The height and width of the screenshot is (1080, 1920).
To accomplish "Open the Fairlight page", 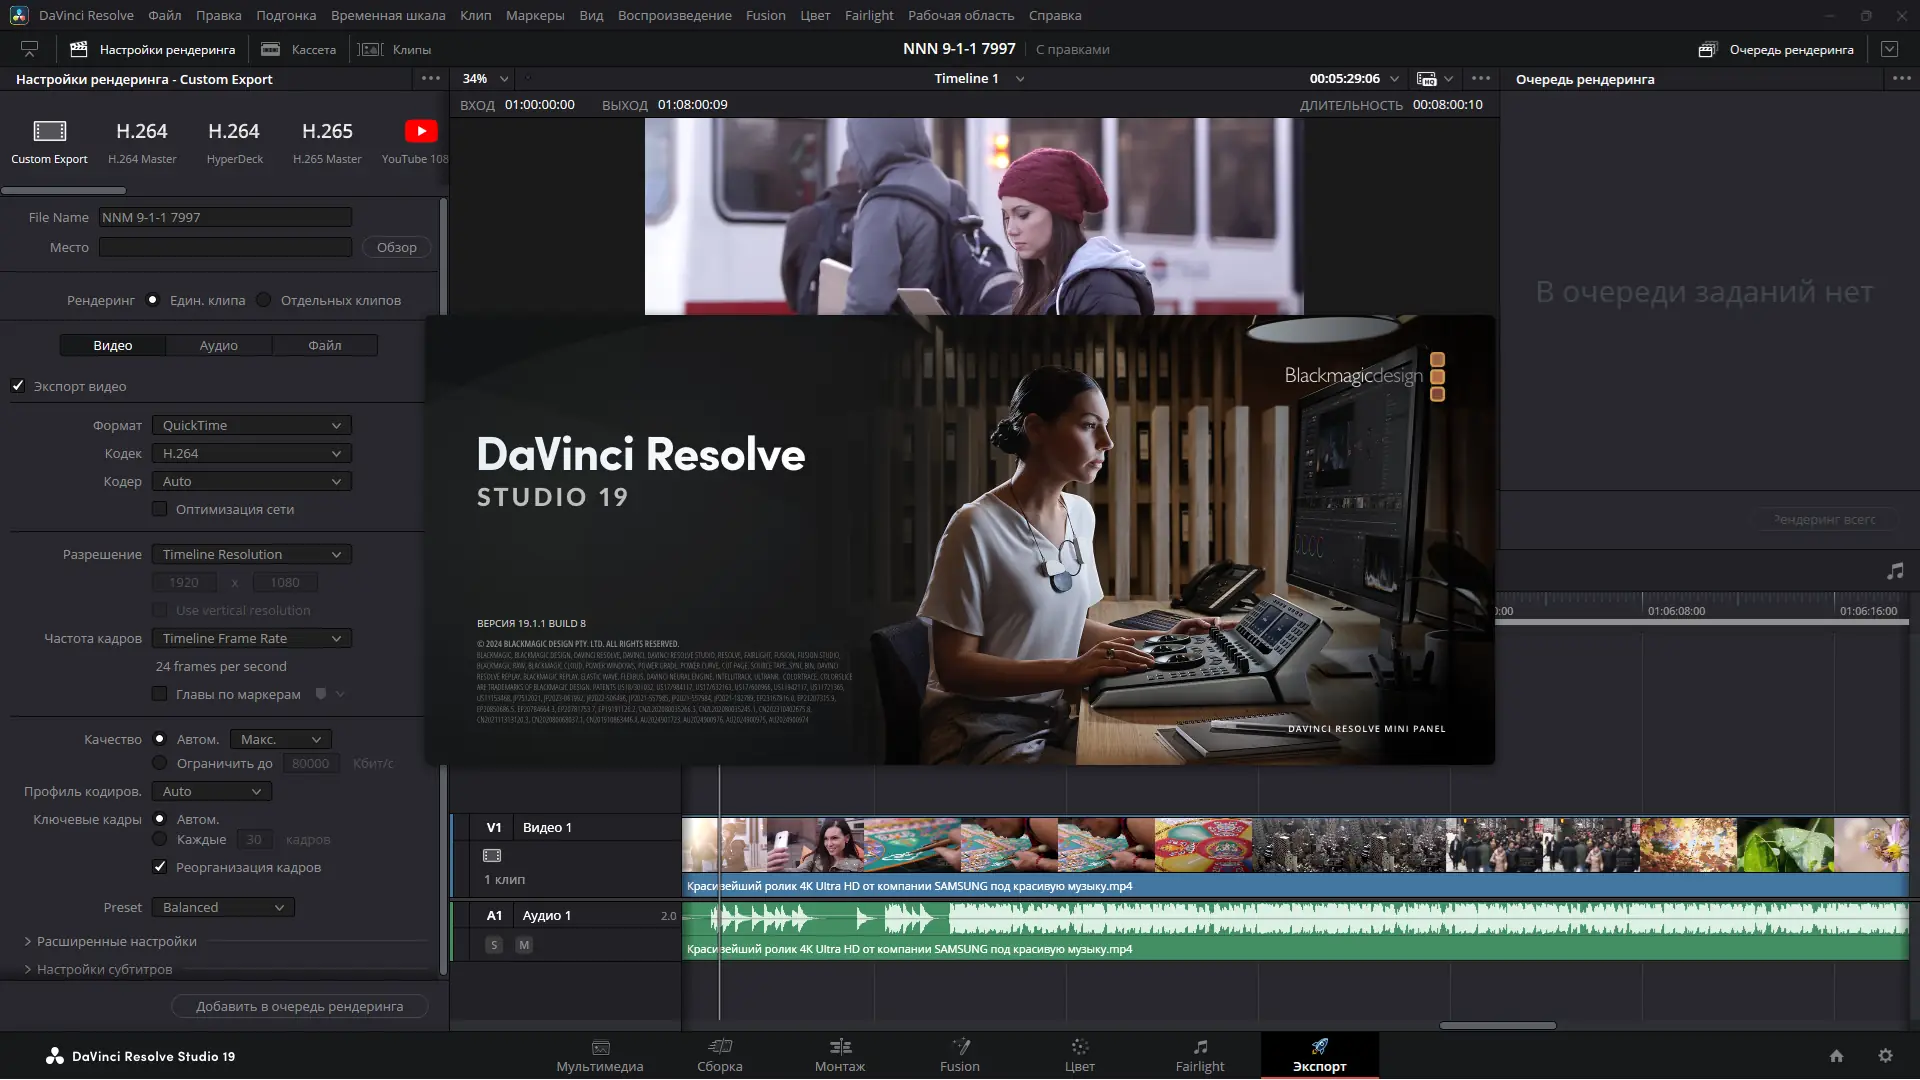I will pos(1199,1054).
